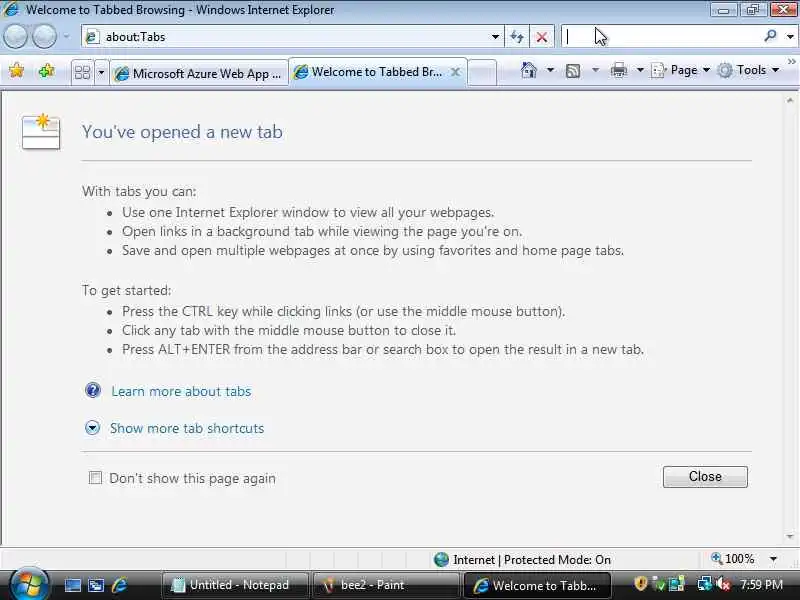The image size is (800, 600).
Task: Click the Internet Protected Mode status
Action: click(x=522, y=560)
